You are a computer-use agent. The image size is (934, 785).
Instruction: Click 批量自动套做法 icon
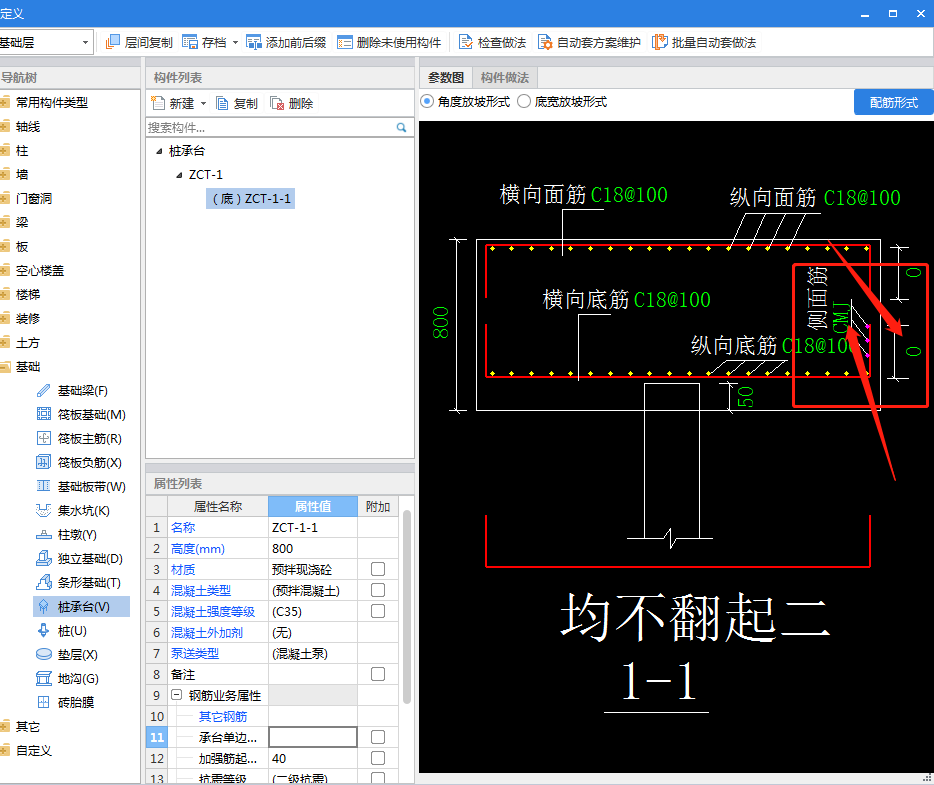click(x=659, y=42)
